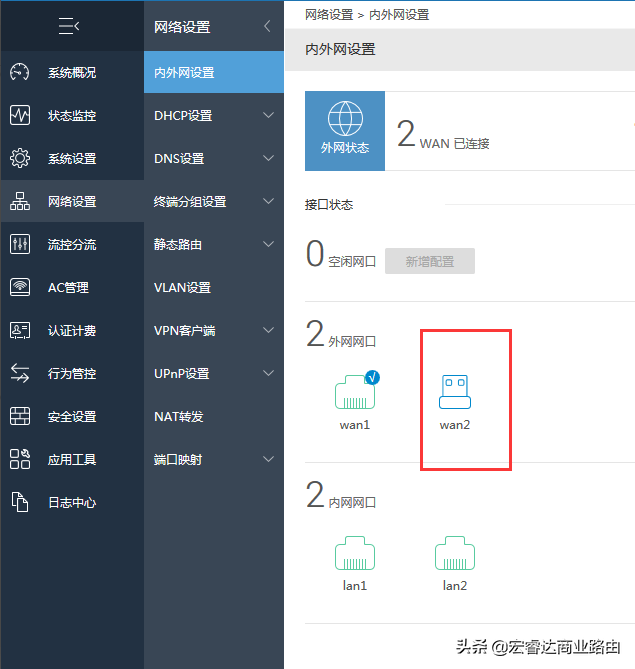Click the 新增配置 button
The height and width of the screenshot is (669, 635).
430,261
